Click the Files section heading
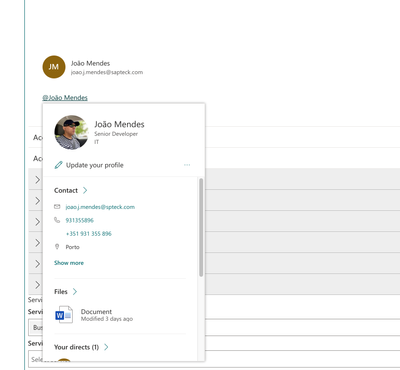Image resolution: width=400 pixels, height=370 pixels. pos(61,292)
